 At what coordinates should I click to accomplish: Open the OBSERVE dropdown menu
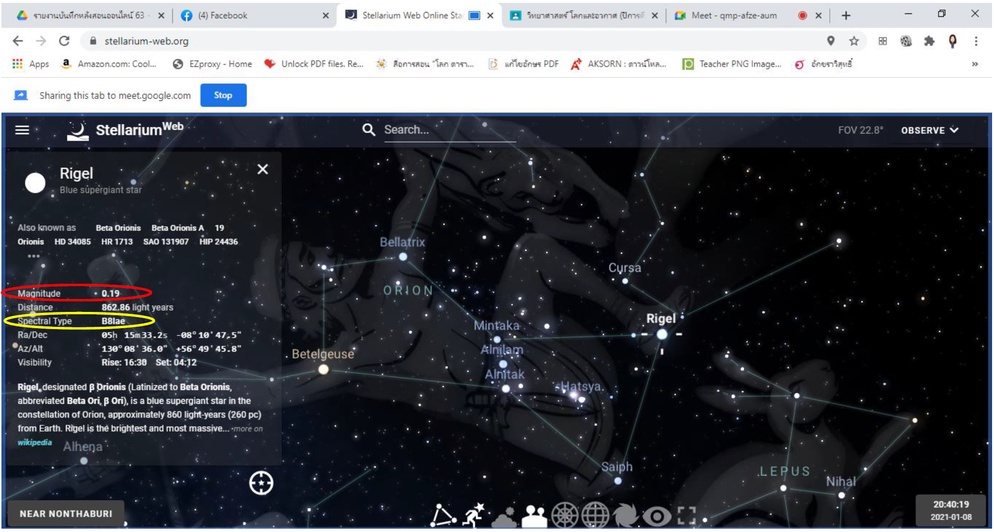(x=930, y=131)
